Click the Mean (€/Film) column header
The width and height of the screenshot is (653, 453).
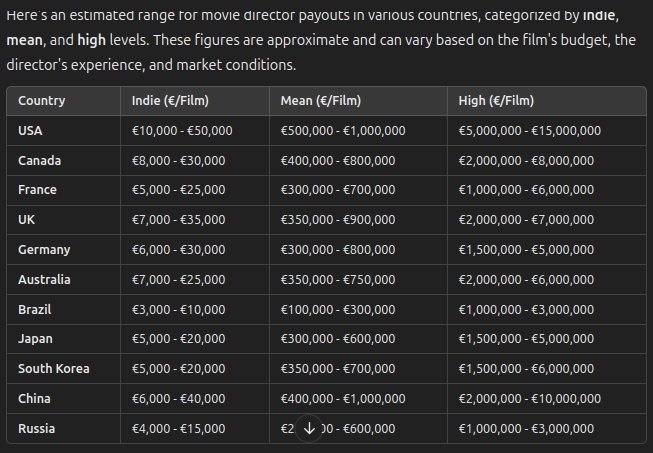[320, 100]
